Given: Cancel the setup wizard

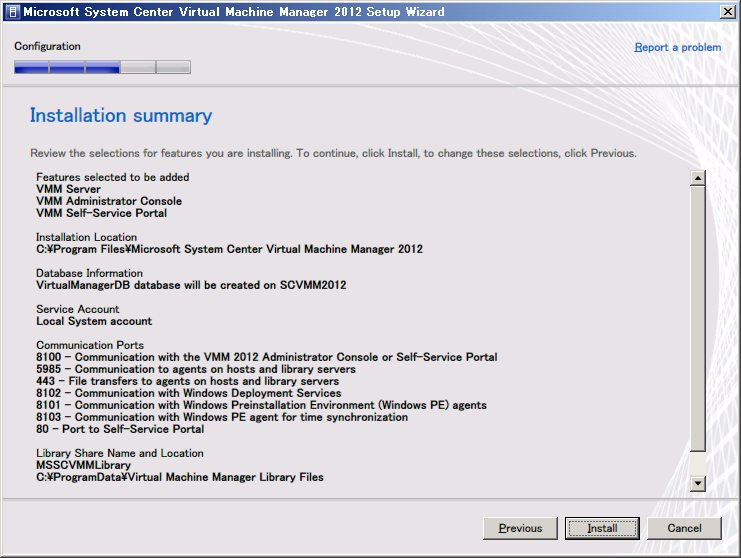Looking at the screenshot, I should pos(684,528).
